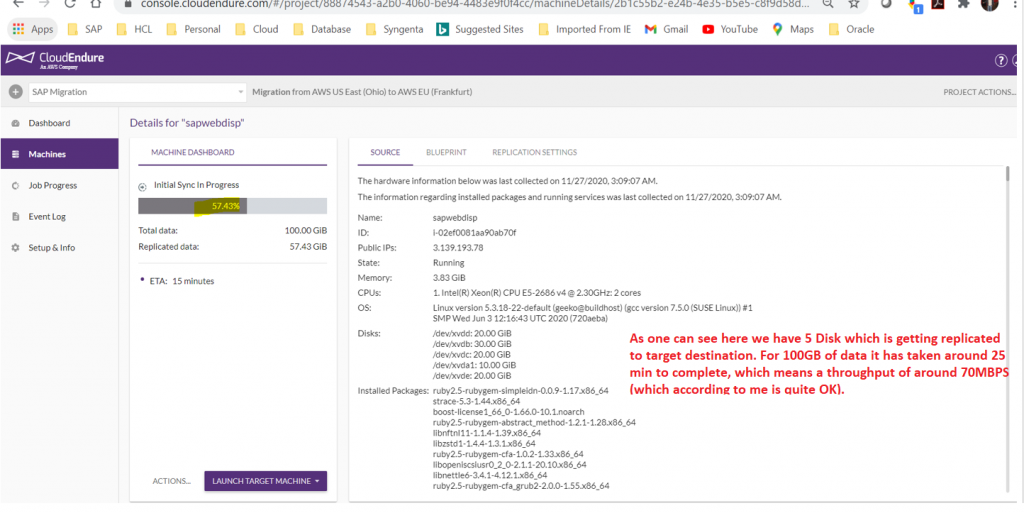The width and height of the screenshot is (1024, 513).
Task: Click the /dev/xvdb: 30.00 GiB disk entry
Action: pos(472,344)
